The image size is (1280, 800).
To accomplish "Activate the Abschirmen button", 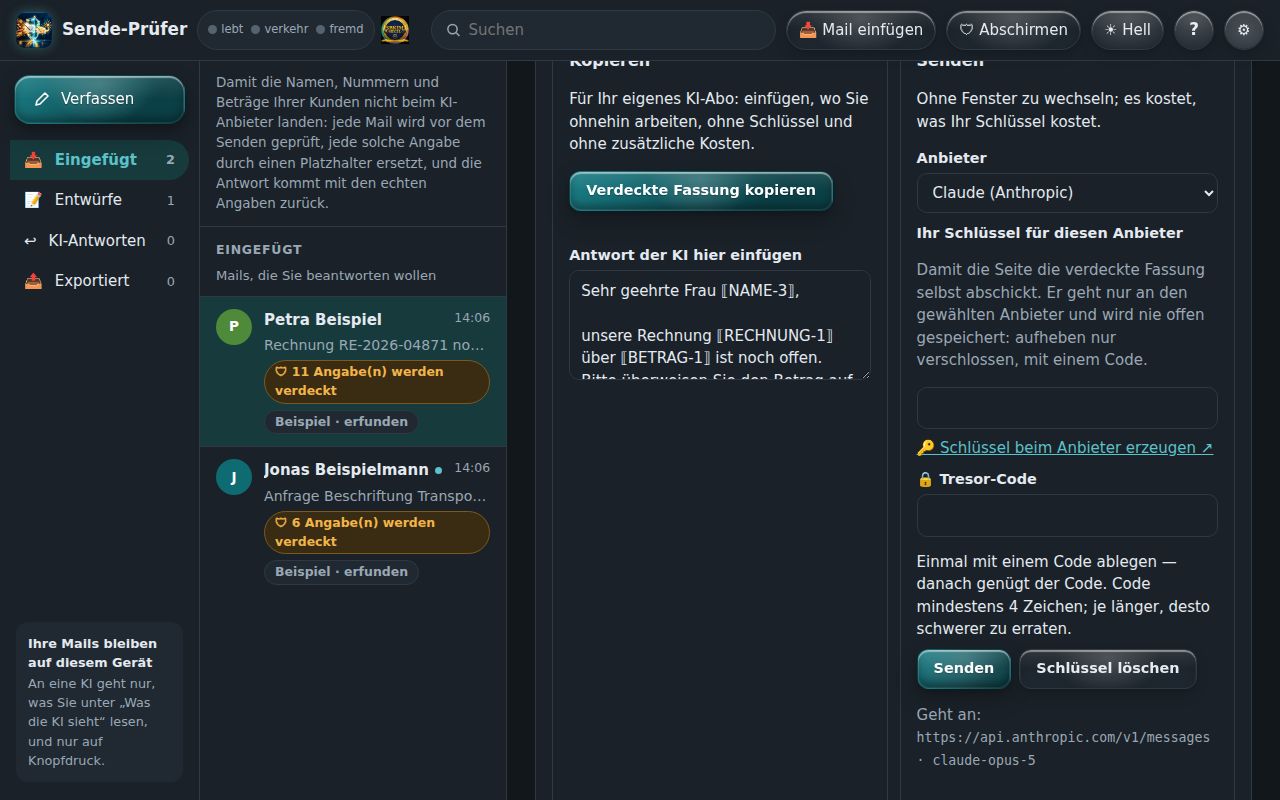I will coord(1013,30).
